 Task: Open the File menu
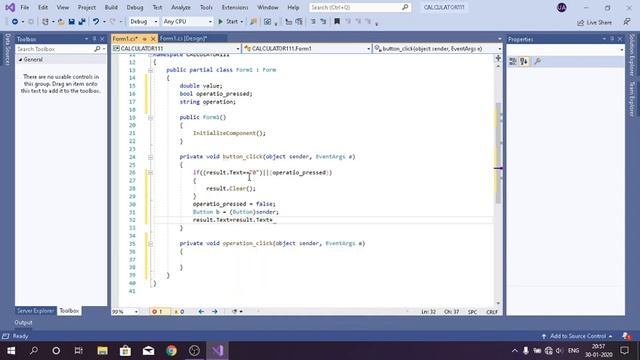[24, 7]
